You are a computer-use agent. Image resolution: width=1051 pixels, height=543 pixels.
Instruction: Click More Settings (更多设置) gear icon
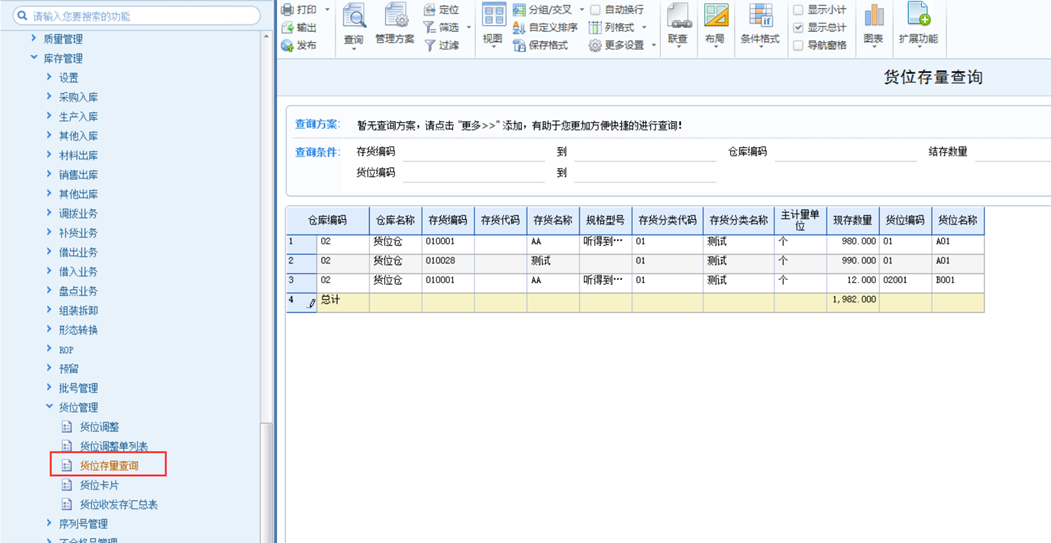(x=595, y=46)
